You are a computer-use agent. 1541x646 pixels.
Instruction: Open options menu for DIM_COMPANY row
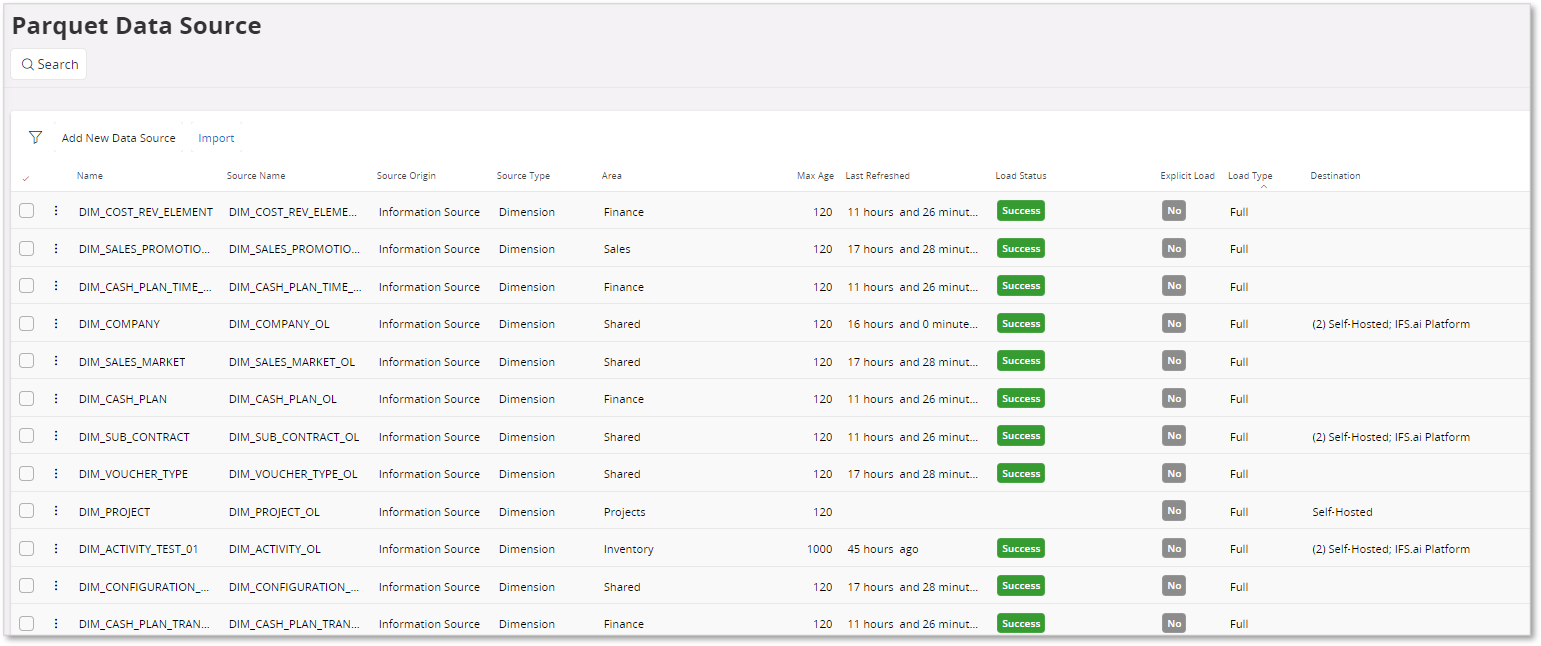pyautogui.click(x=56, y=323)
